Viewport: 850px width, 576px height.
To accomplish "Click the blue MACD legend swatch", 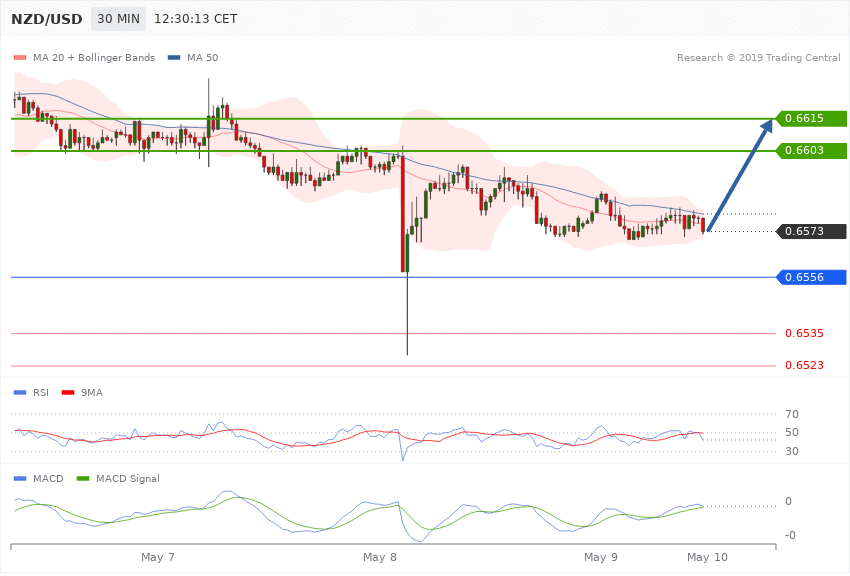I will (x=20, y=478).
